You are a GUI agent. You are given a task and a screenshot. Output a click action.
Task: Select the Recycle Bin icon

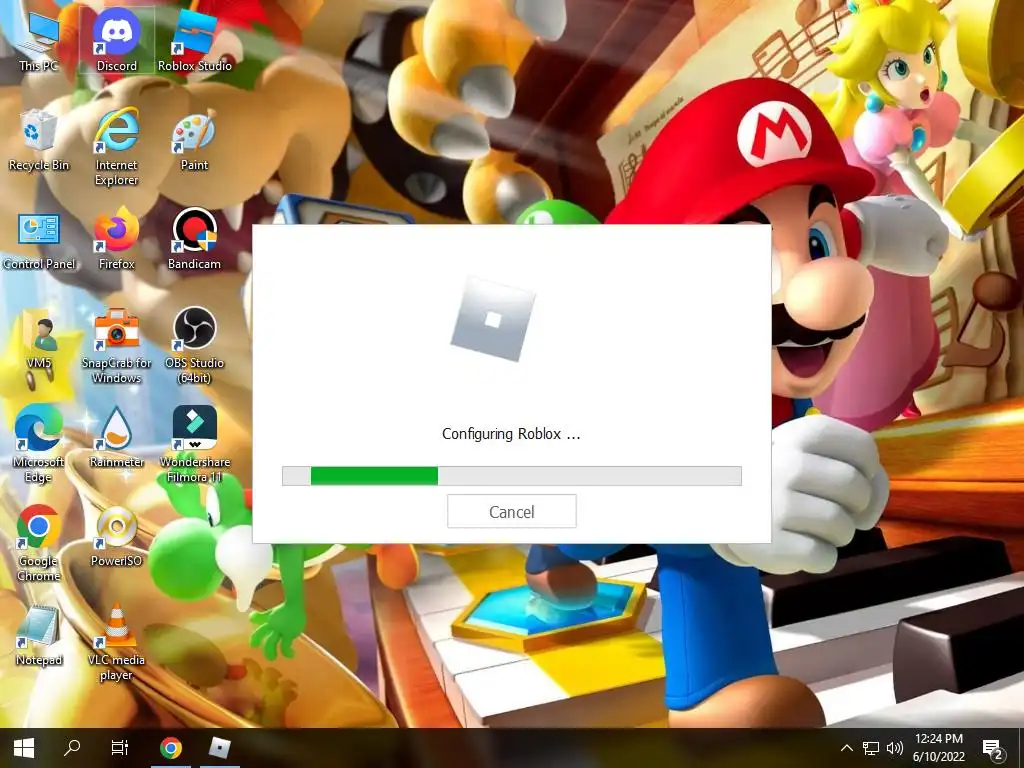39,141
